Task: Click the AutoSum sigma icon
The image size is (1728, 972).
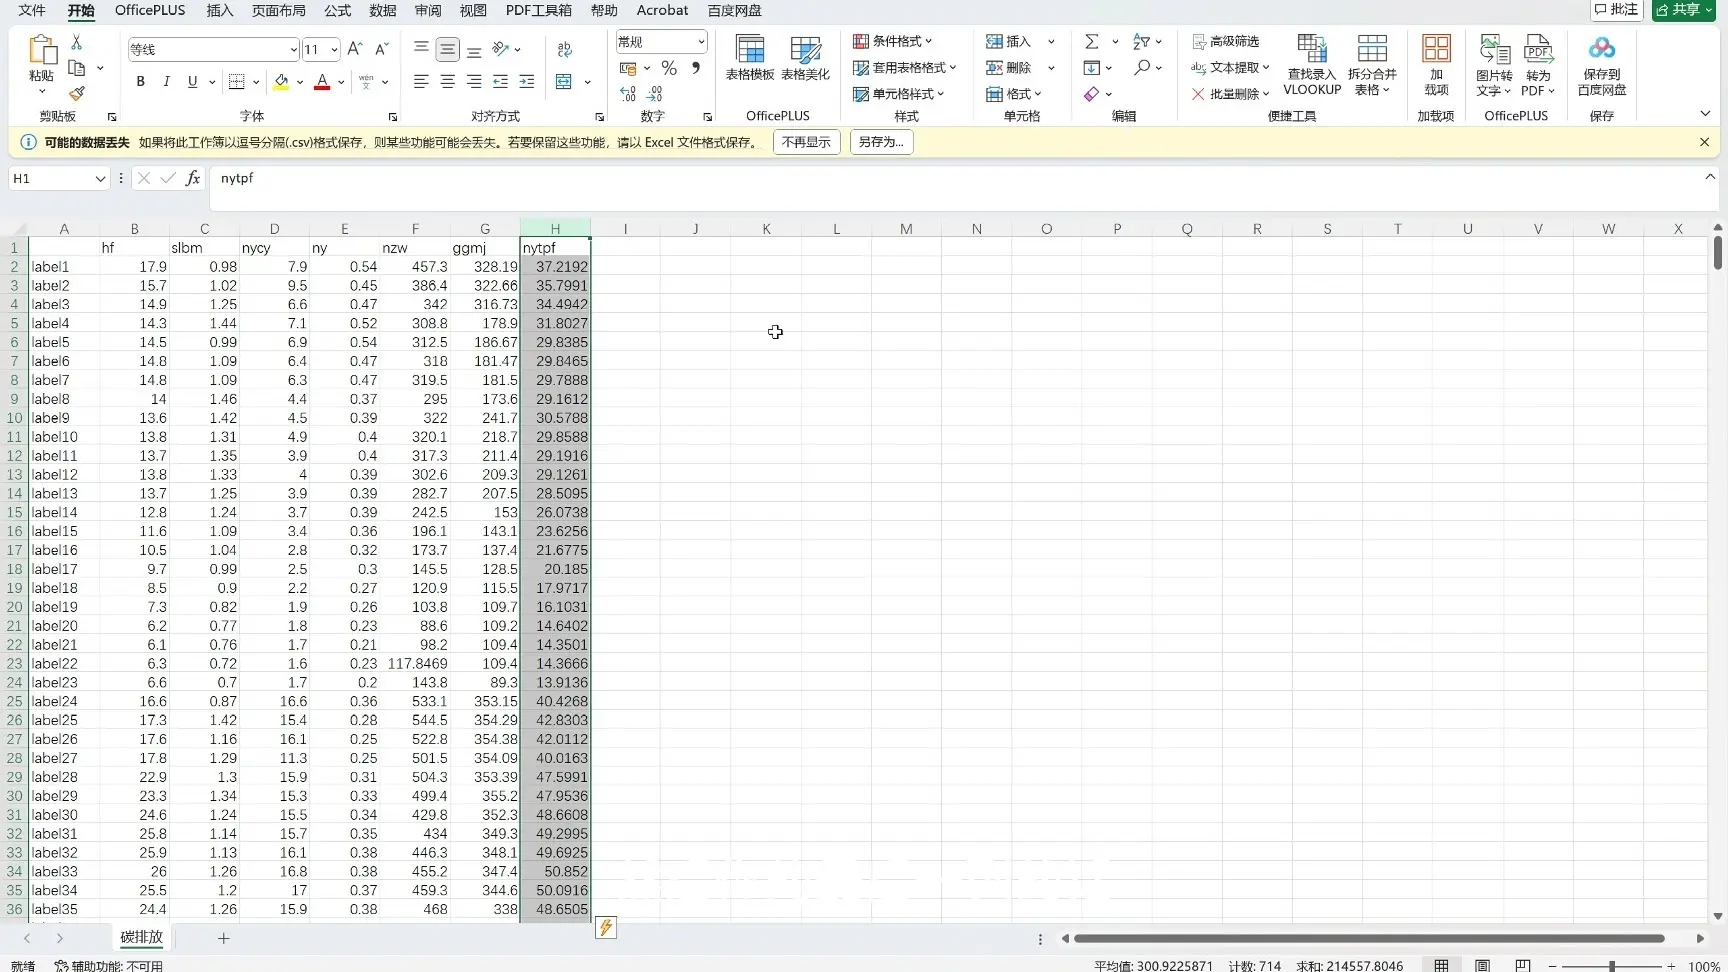Action: [x=1091, y=41]
